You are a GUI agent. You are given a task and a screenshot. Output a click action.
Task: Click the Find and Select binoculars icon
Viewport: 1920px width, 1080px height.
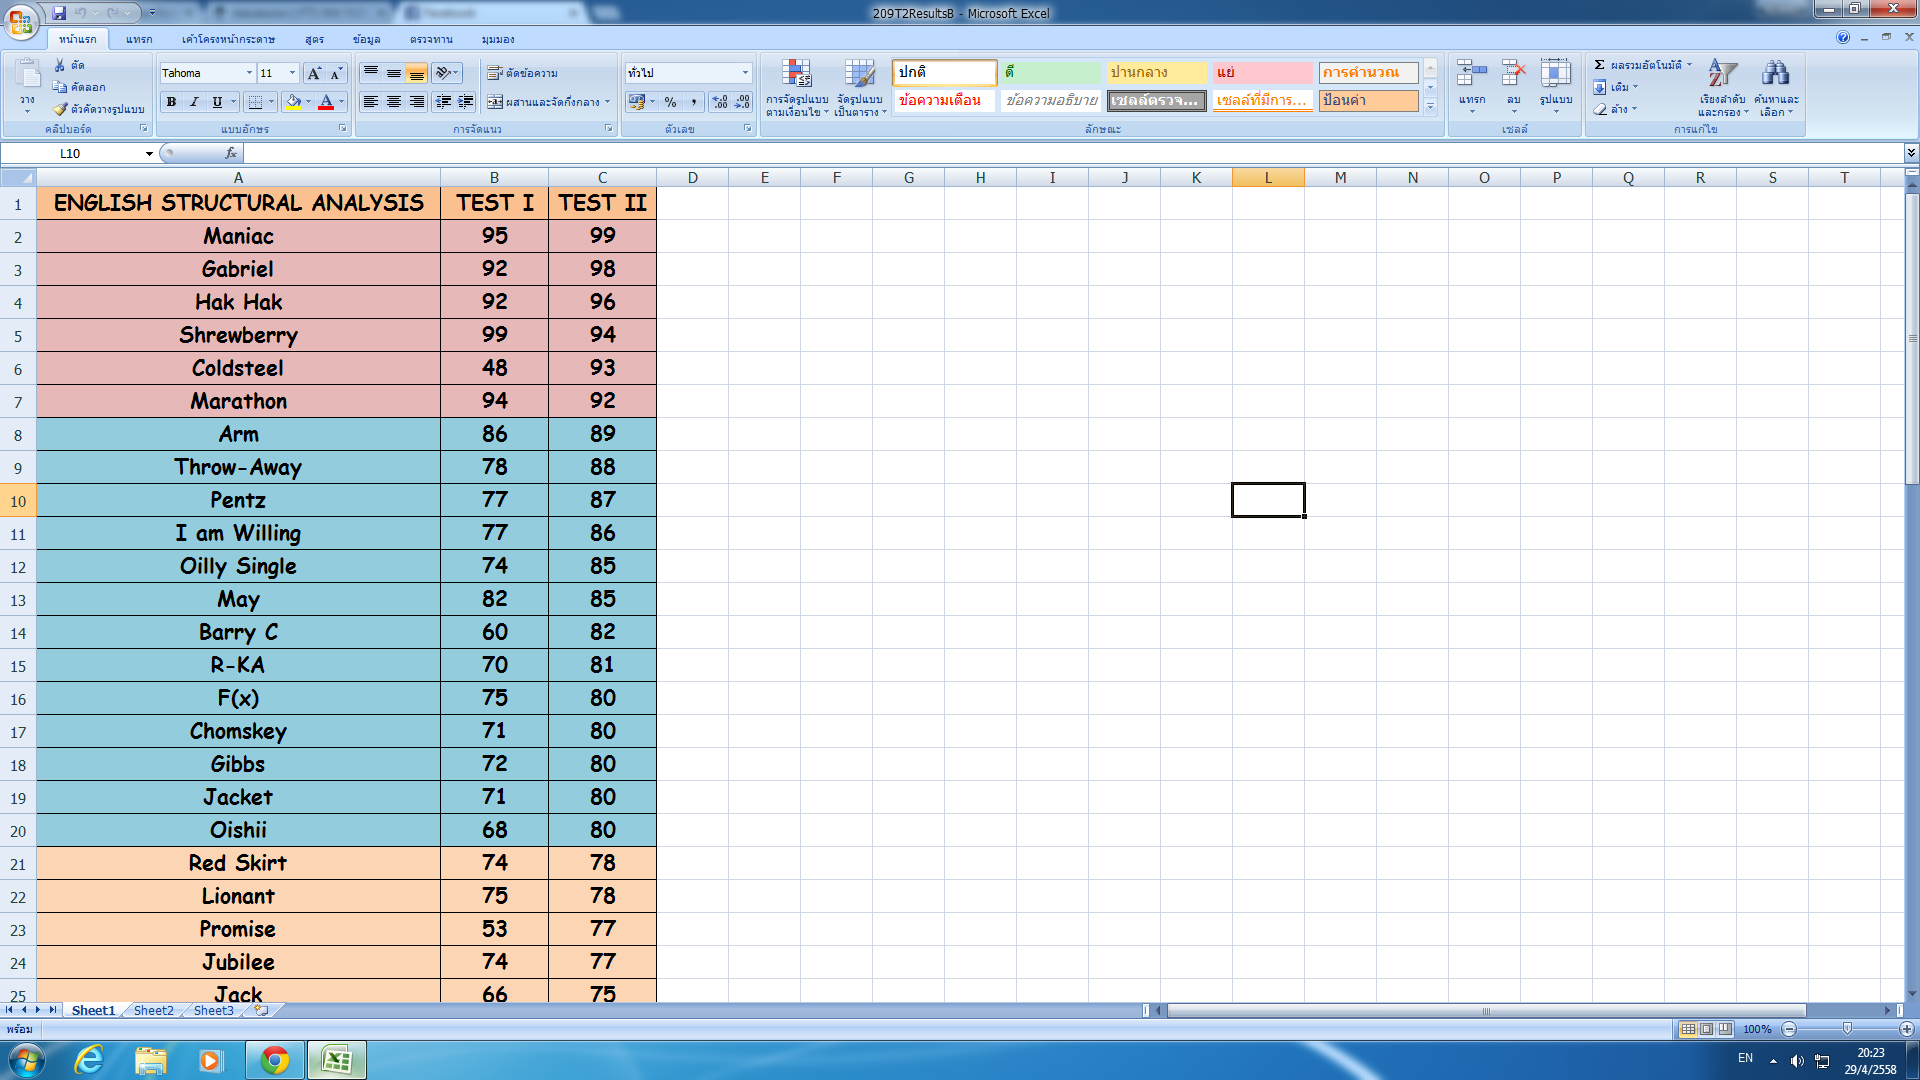1776,74
